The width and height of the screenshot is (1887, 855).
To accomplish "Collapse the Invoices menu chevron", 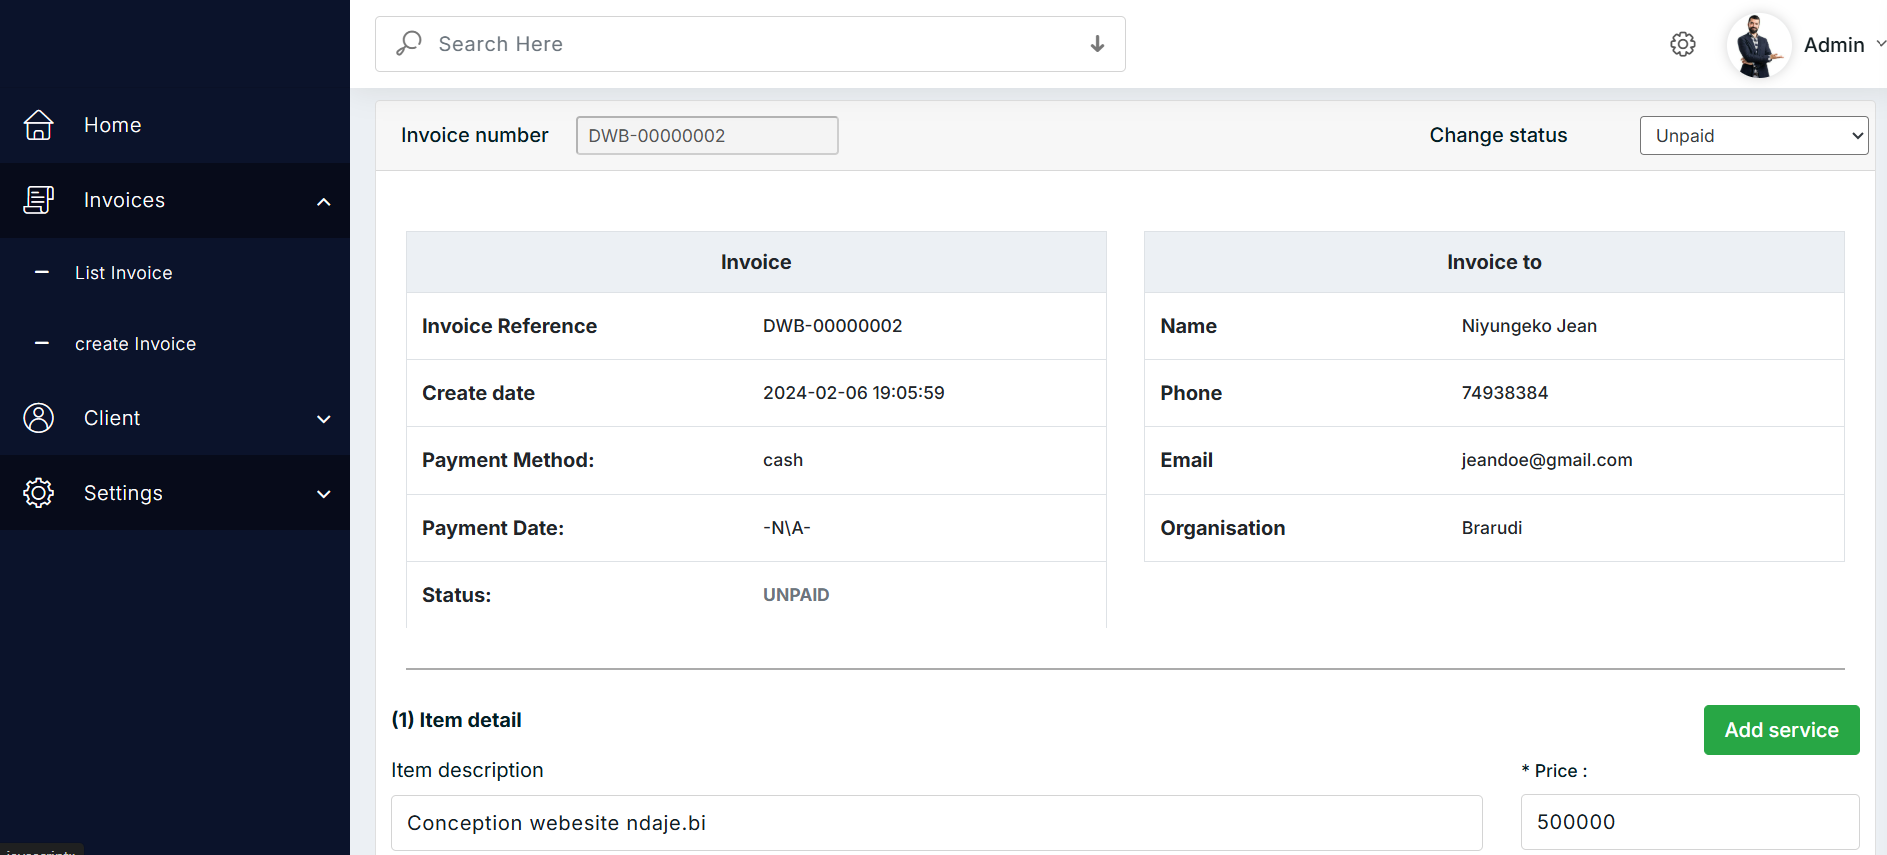I will point(324,202).
